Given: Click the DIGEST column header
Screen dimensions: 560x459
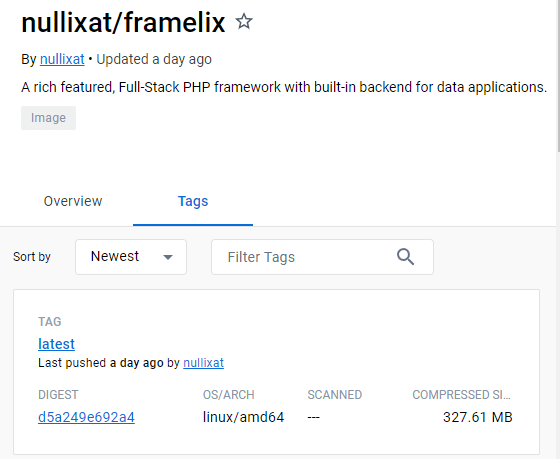Looking at the screenshot, I should tap(58, 395).
